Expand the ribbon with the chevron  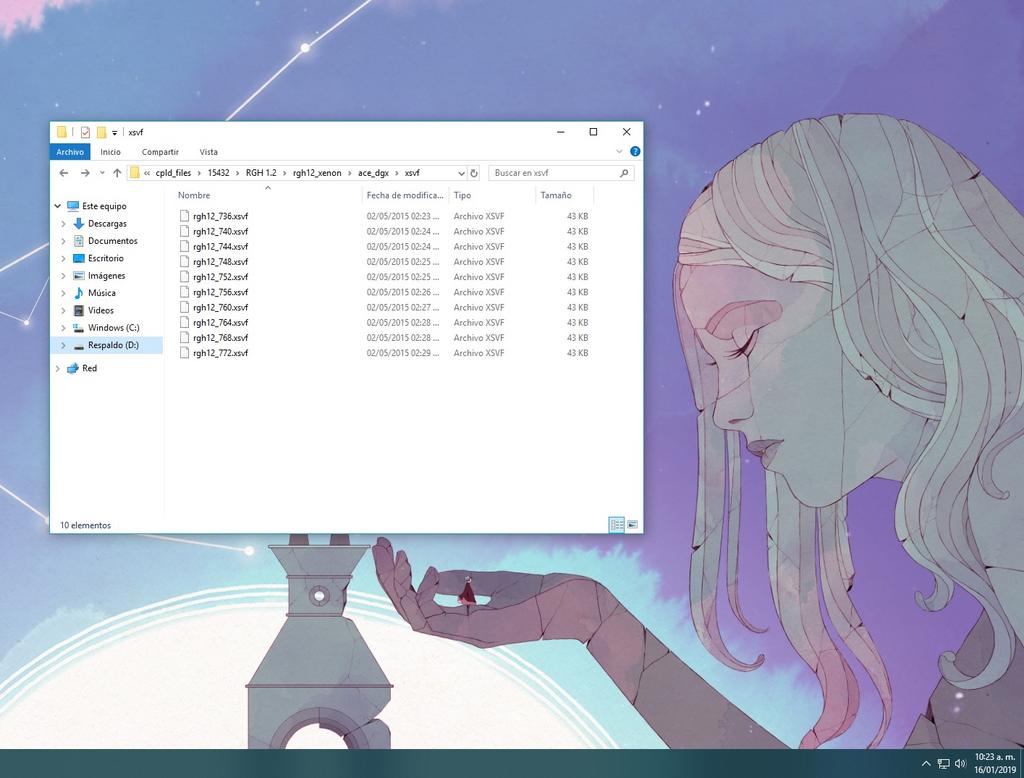point(619,152)
